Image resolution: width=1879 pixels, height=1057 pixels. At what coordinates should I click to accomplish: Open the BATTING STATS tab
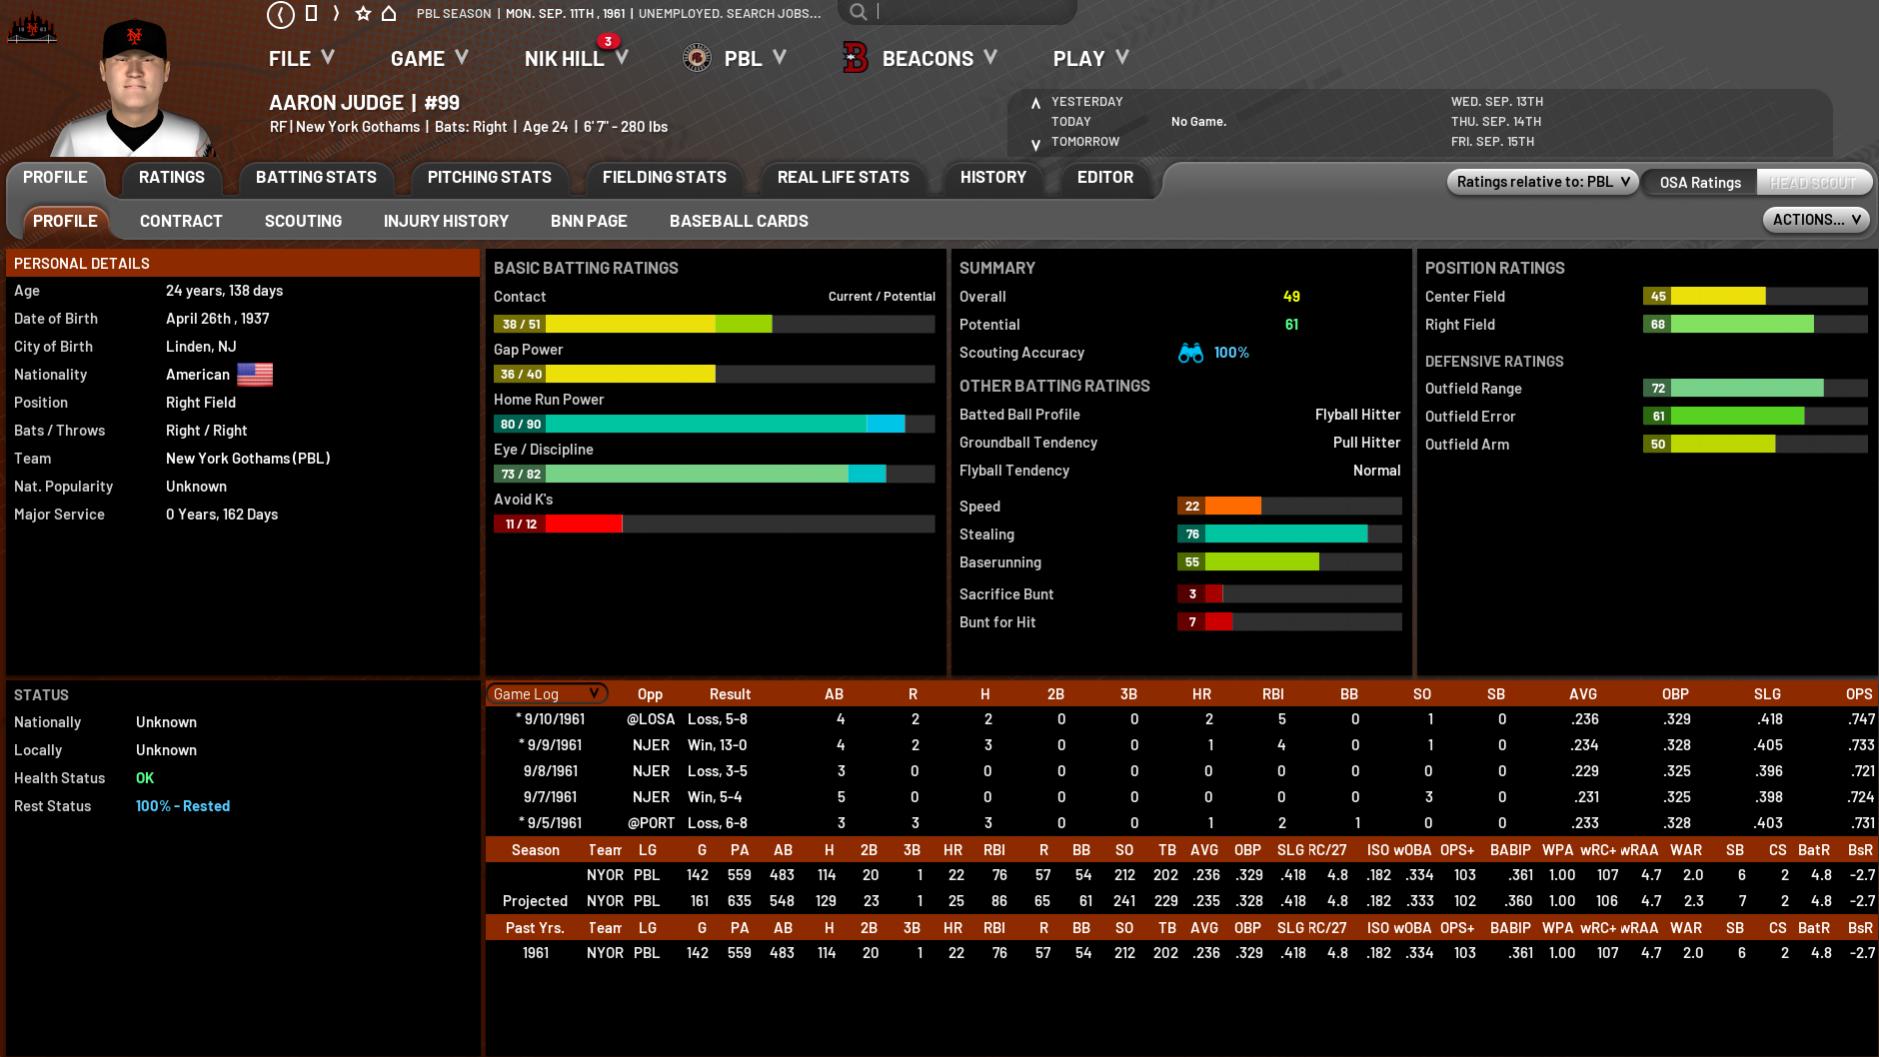click(x=316, y=177)
